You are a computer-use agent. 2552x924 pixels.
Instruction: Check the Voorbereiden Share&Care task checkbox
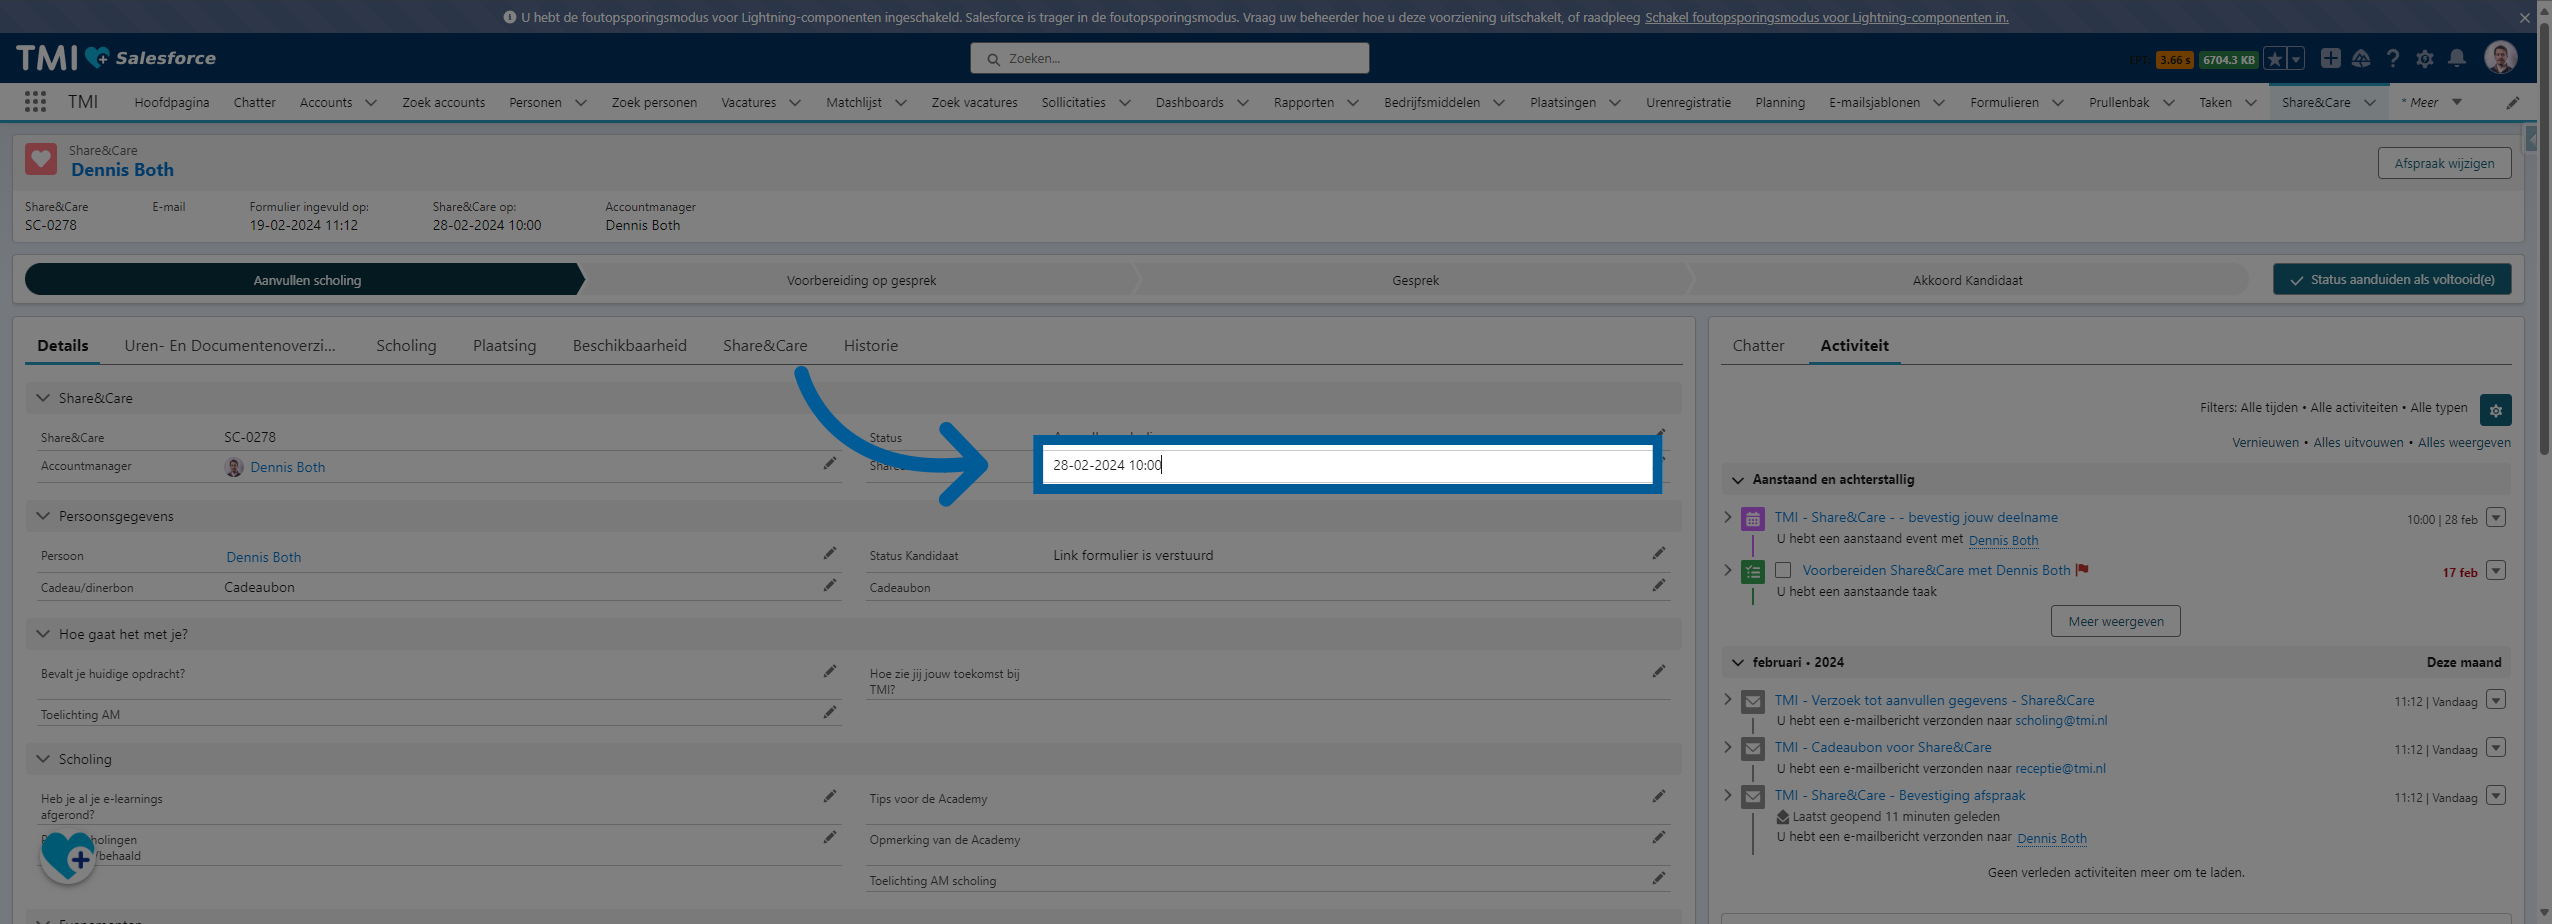click(1782, 570)
